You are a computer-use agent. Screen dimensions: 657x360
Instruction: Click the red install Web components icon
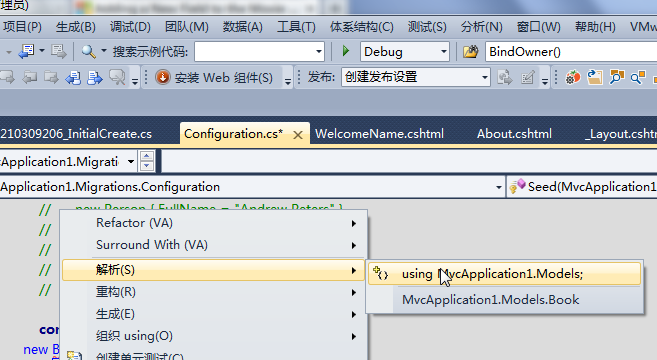(x=163, y=78)
